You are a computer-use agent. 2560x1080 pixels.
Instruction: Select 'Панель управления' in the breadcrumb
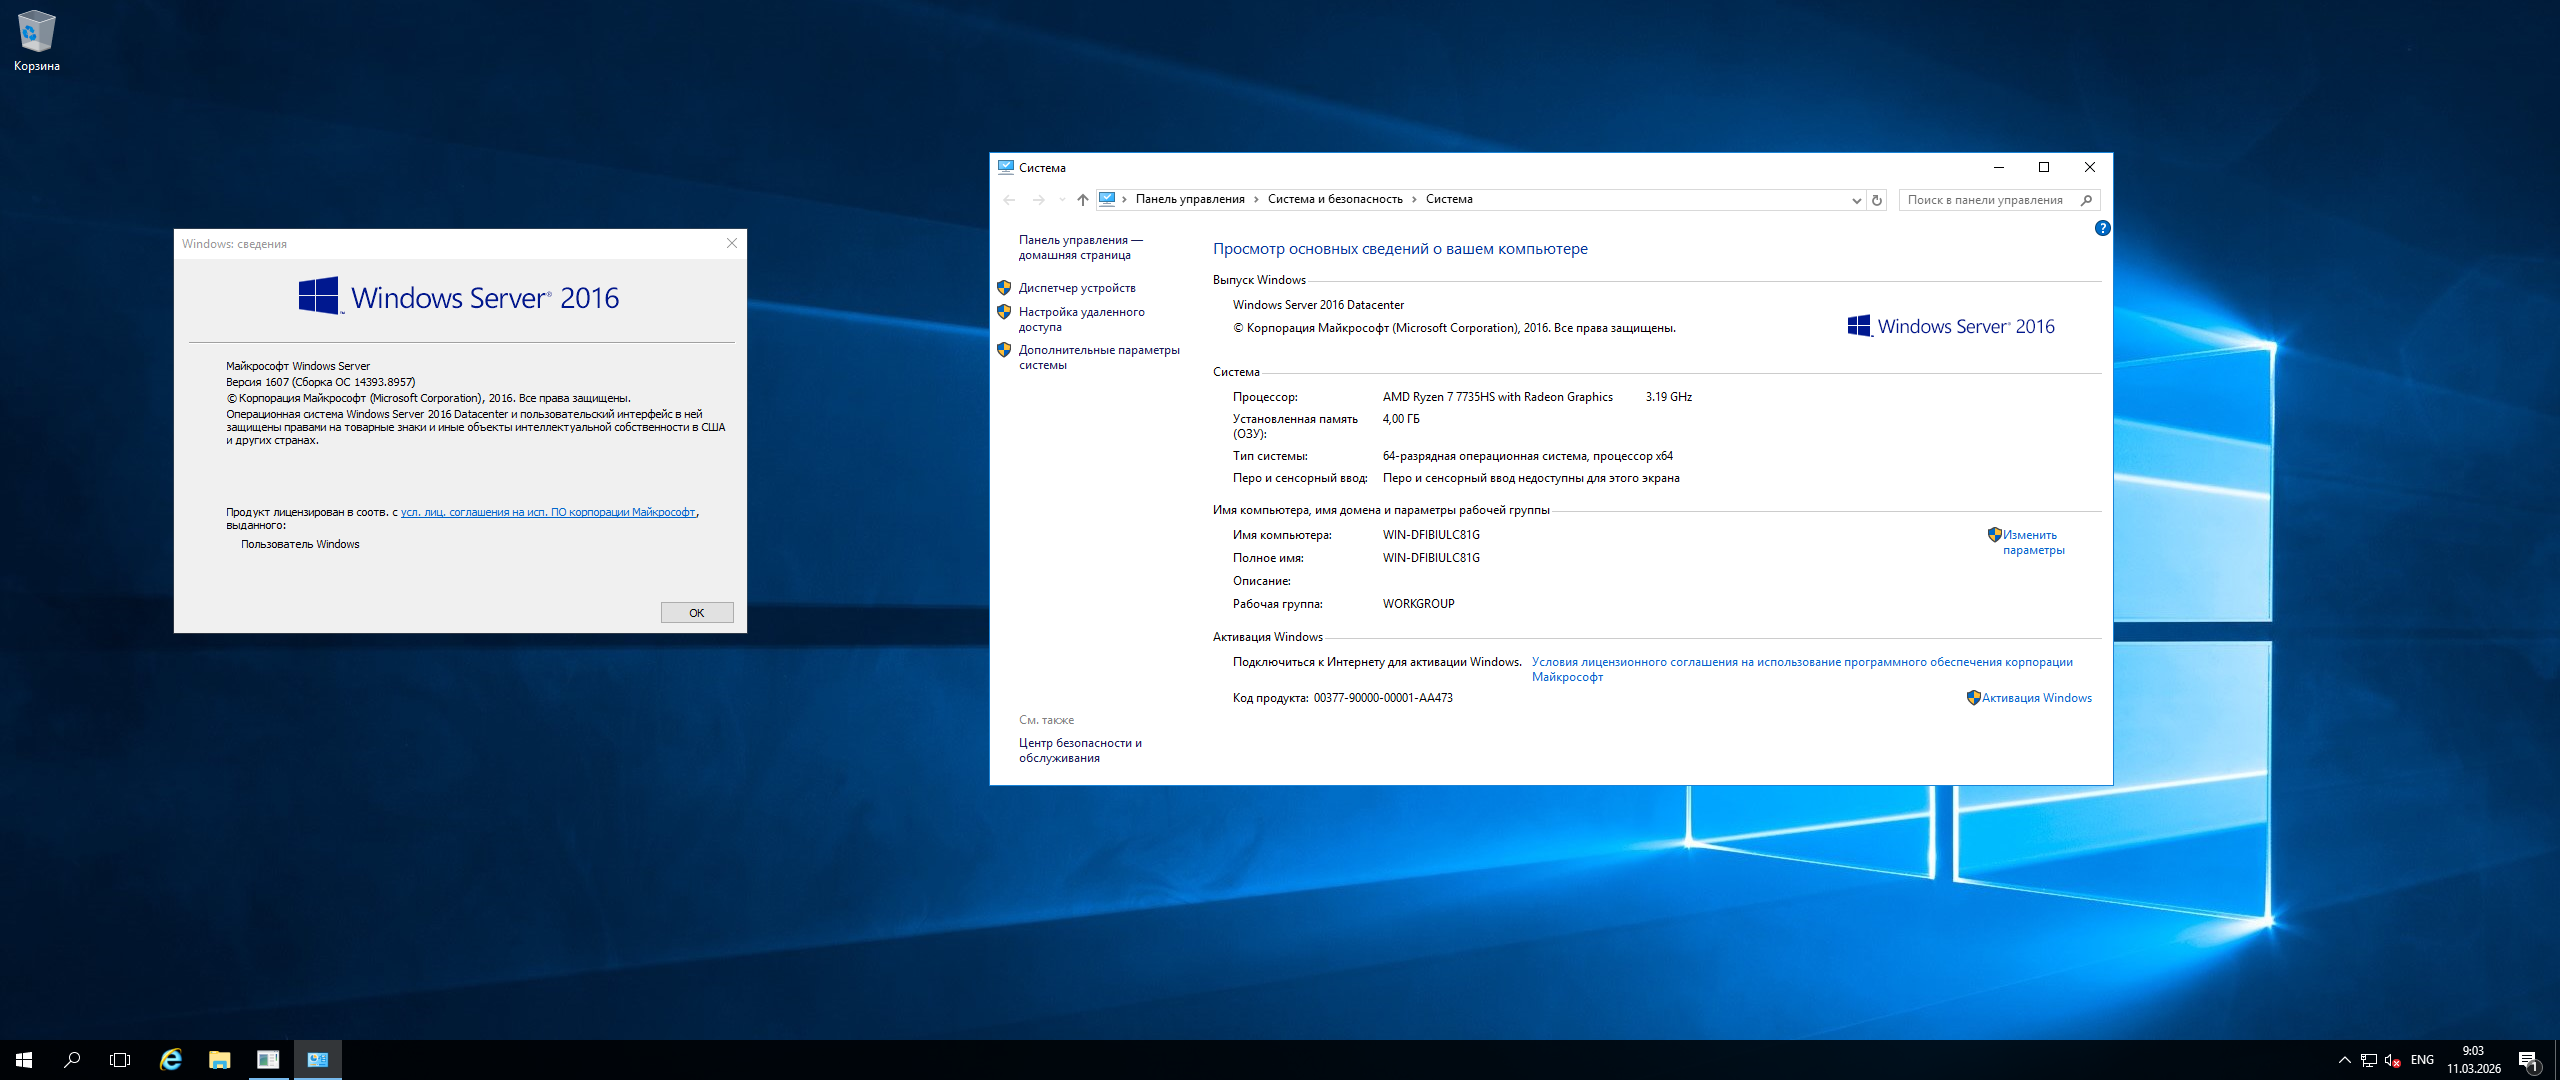tap(1190, 199)
